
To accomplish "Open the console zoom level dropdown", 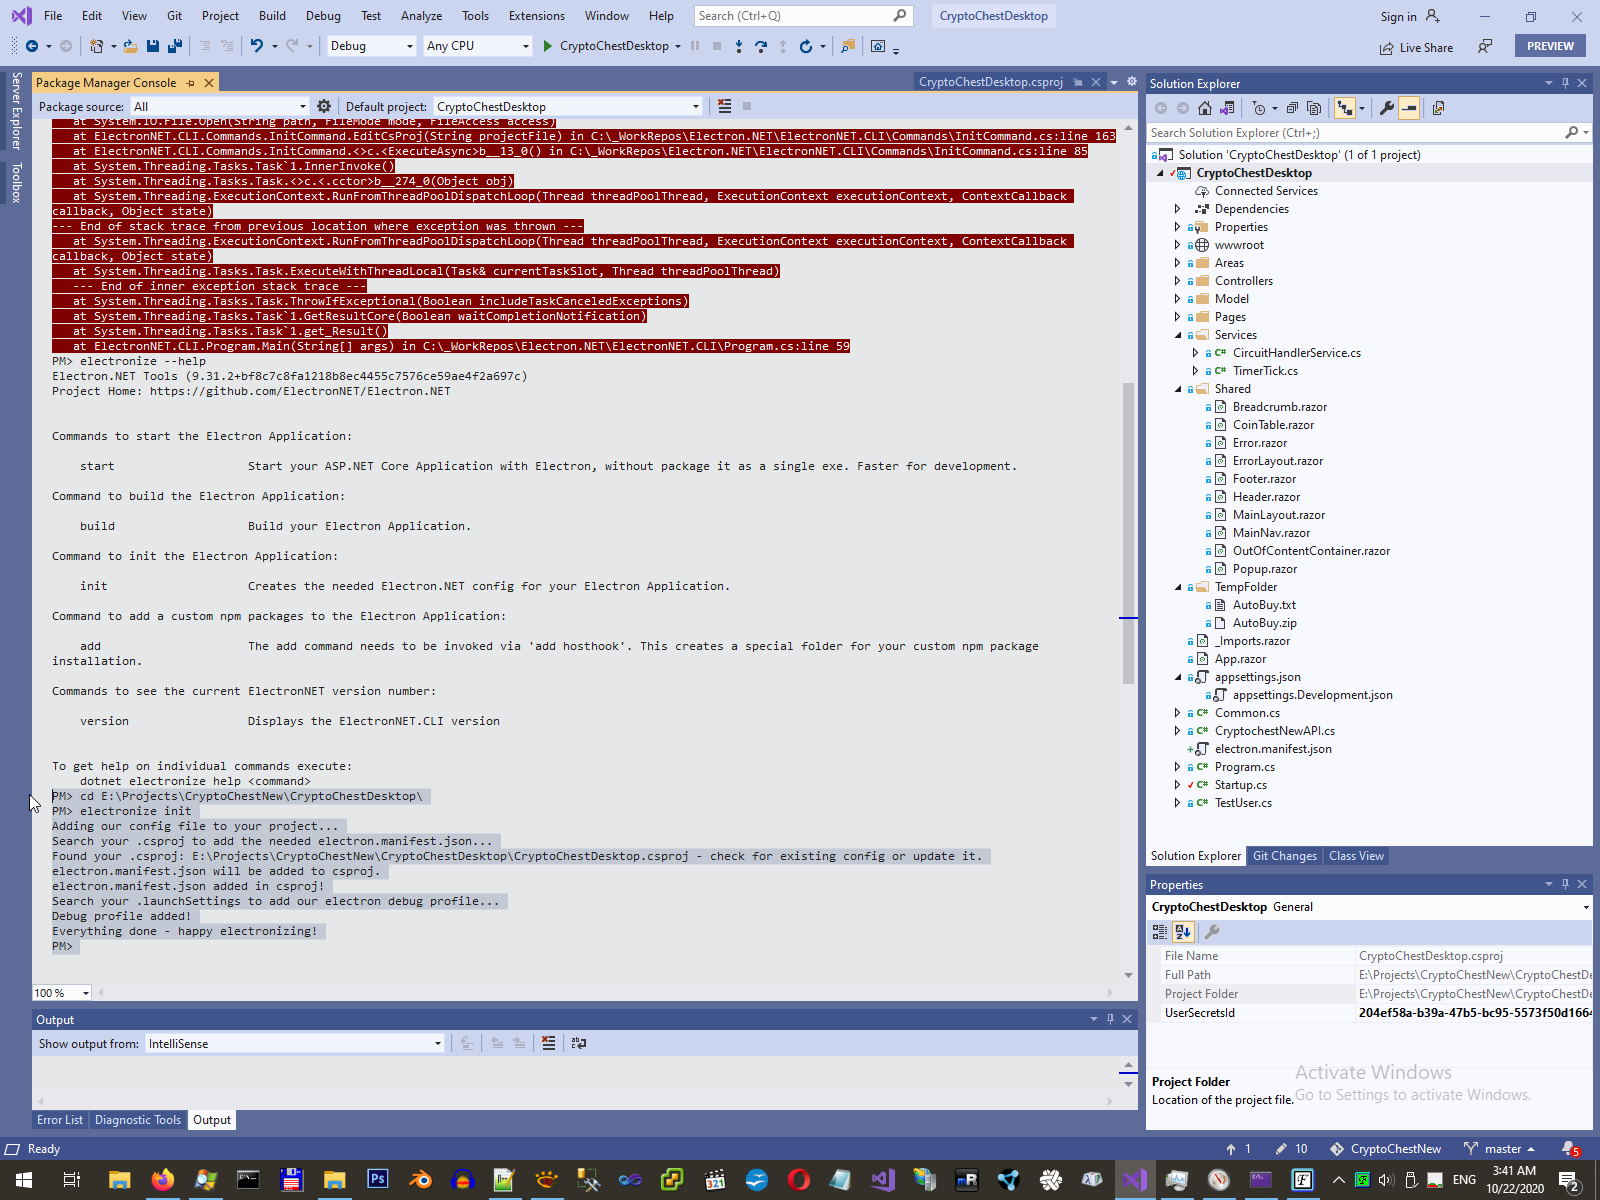I will point(62,993).
